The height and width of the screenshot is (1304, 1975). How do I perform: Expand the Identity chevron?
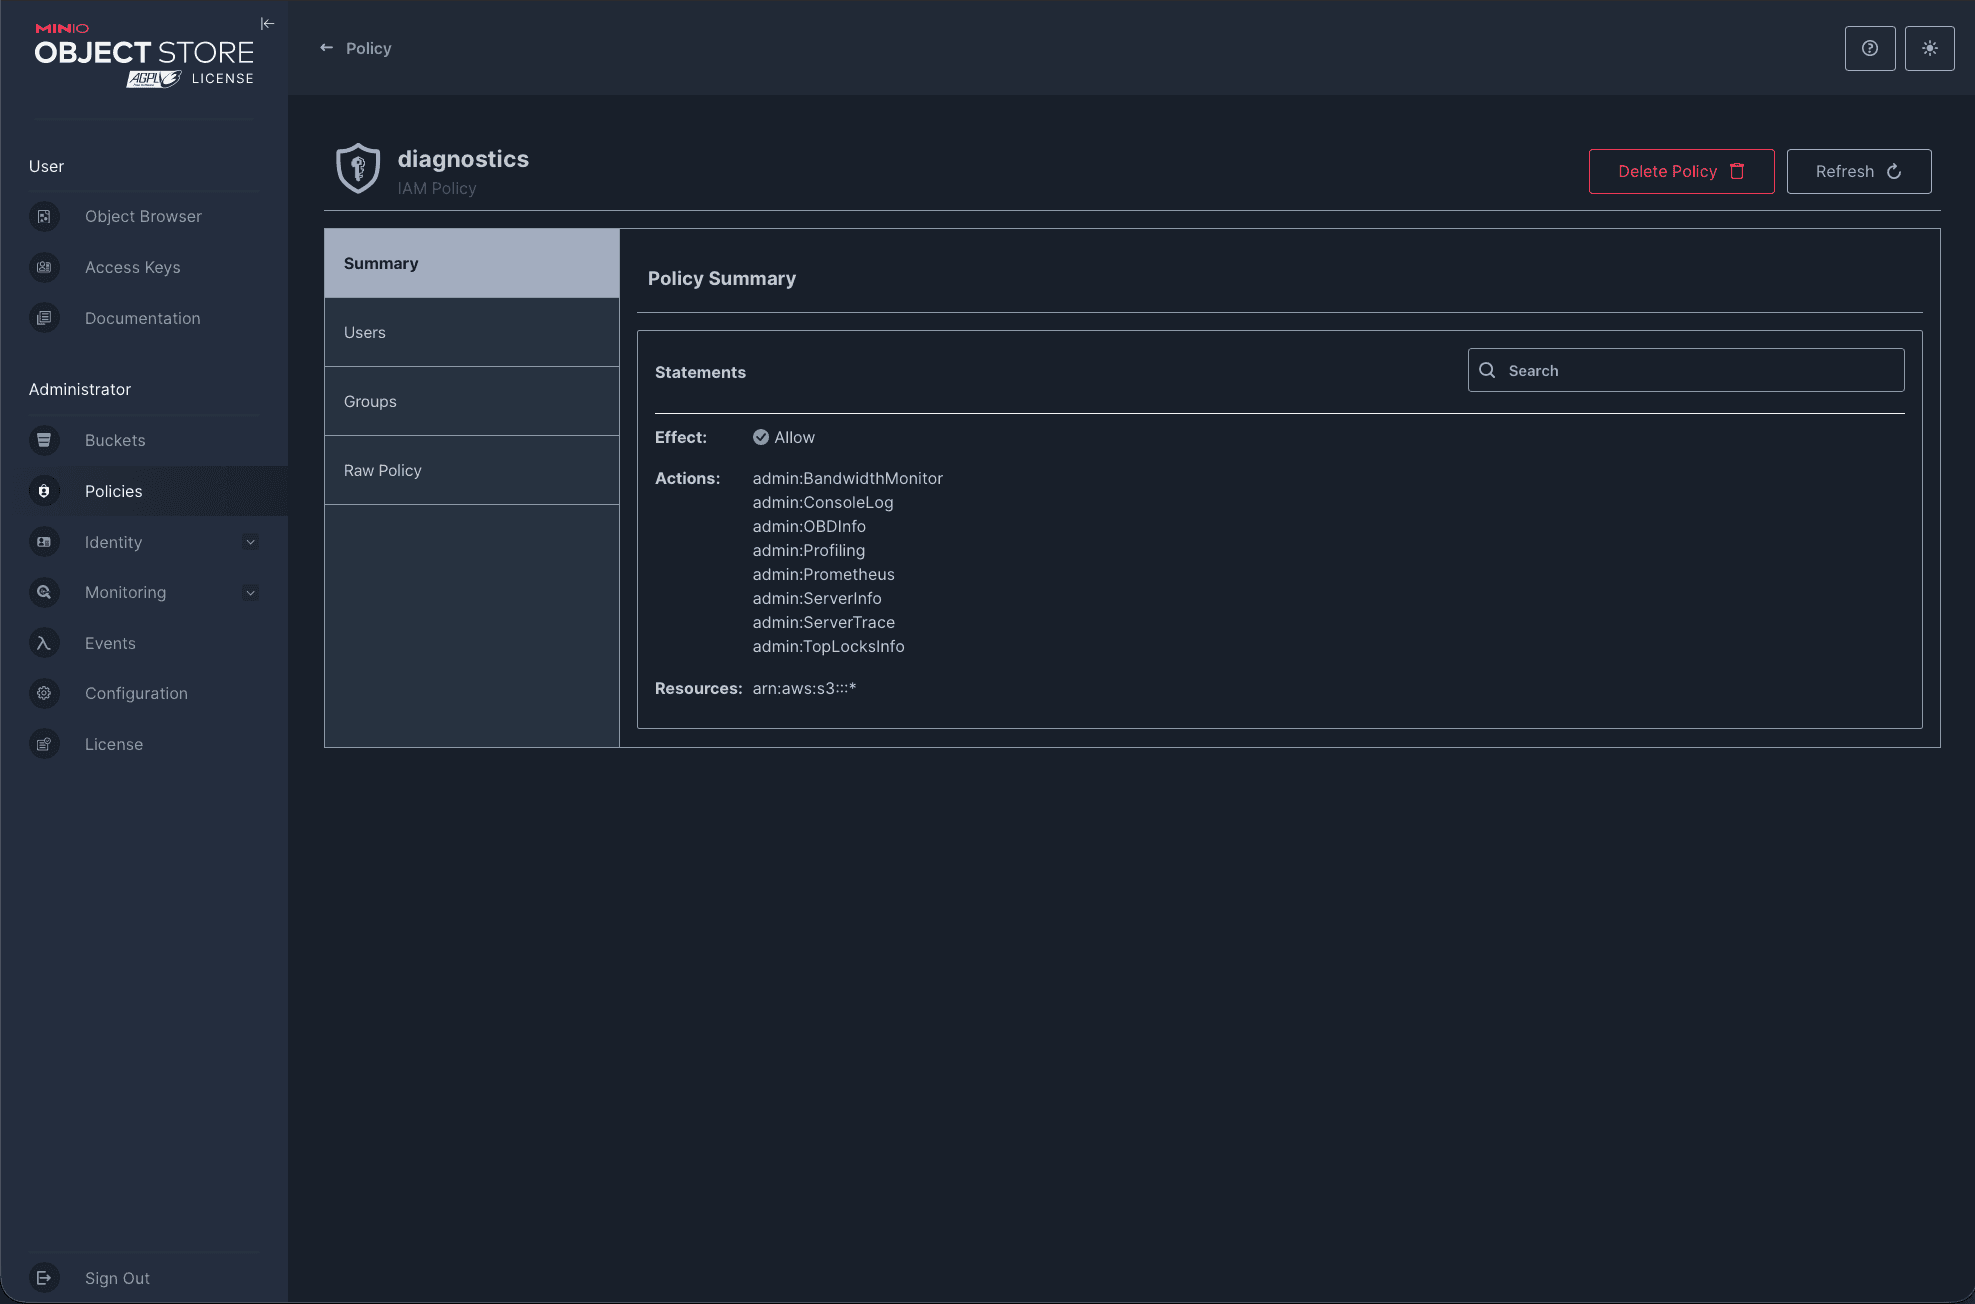coord(251,542)
